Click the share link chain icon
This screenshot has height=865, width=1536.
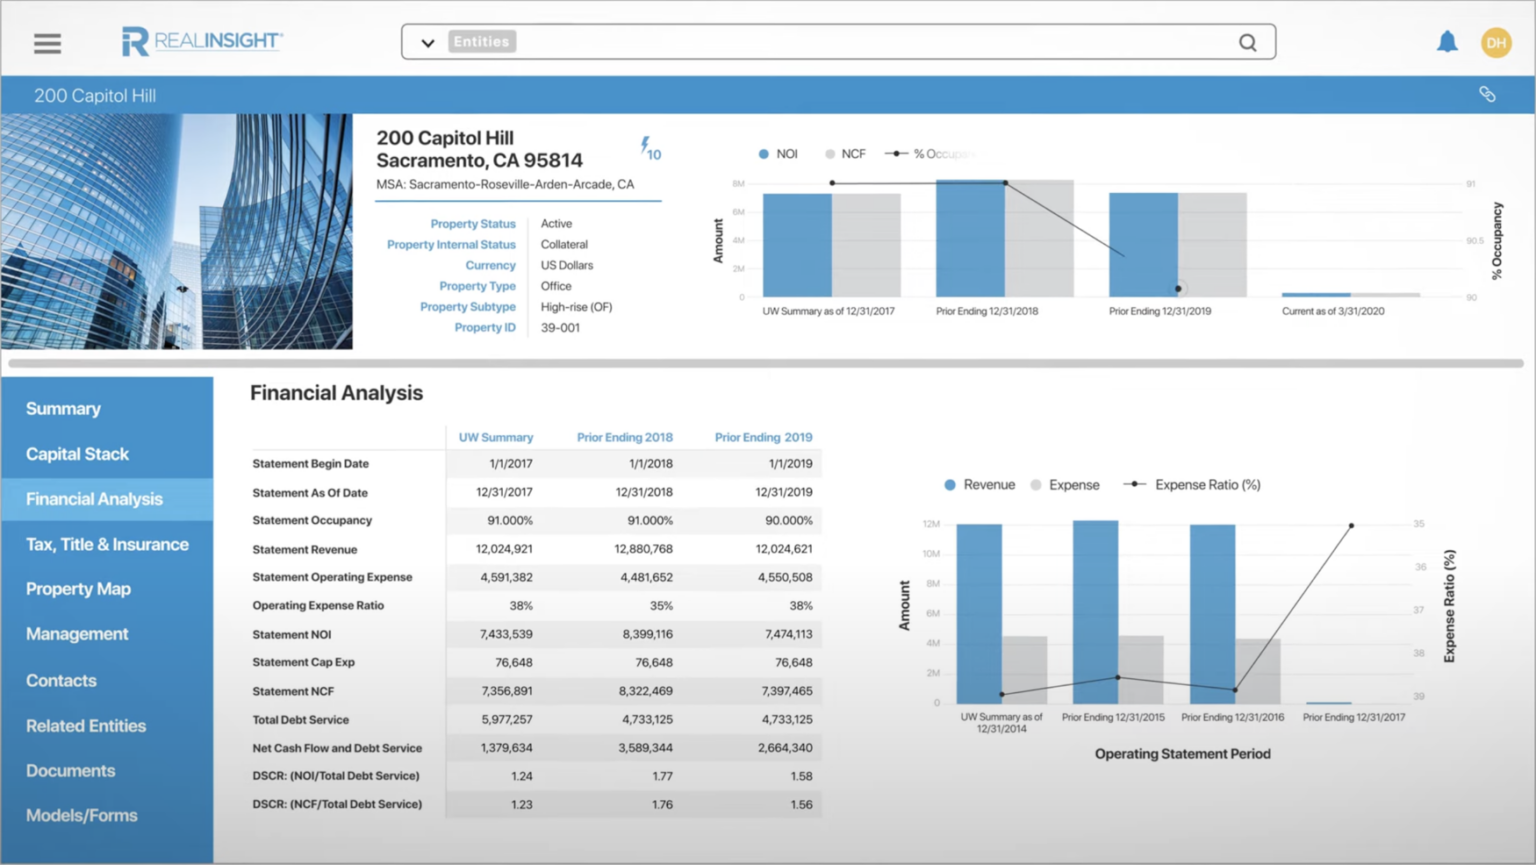coord(1487,92)
